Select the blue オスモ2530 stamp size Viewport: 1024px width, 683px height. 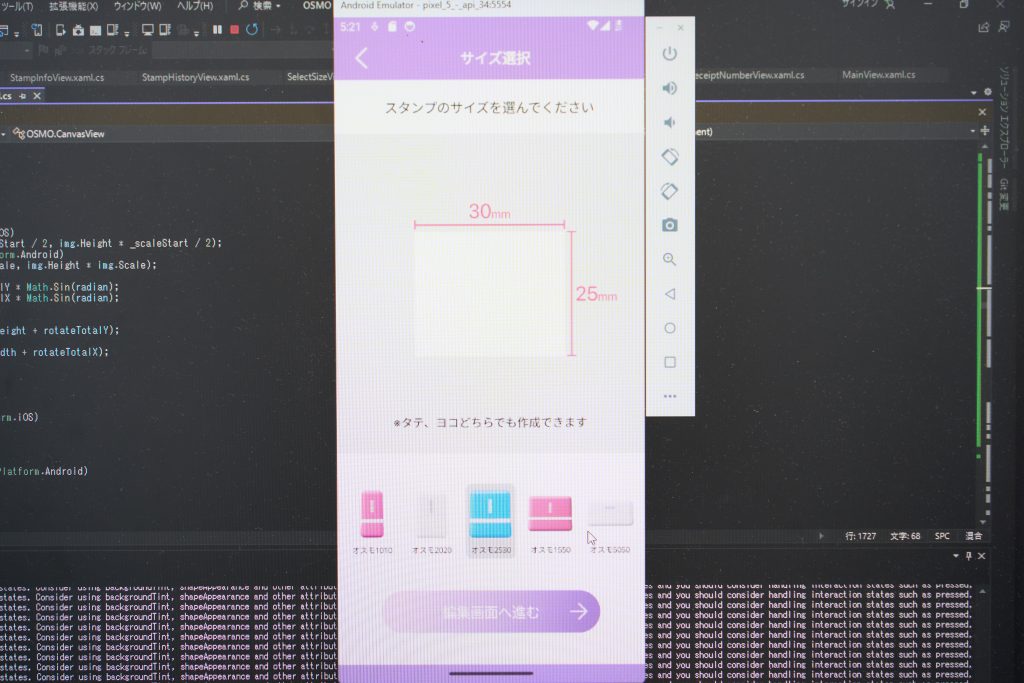click(x=490, y=521)
